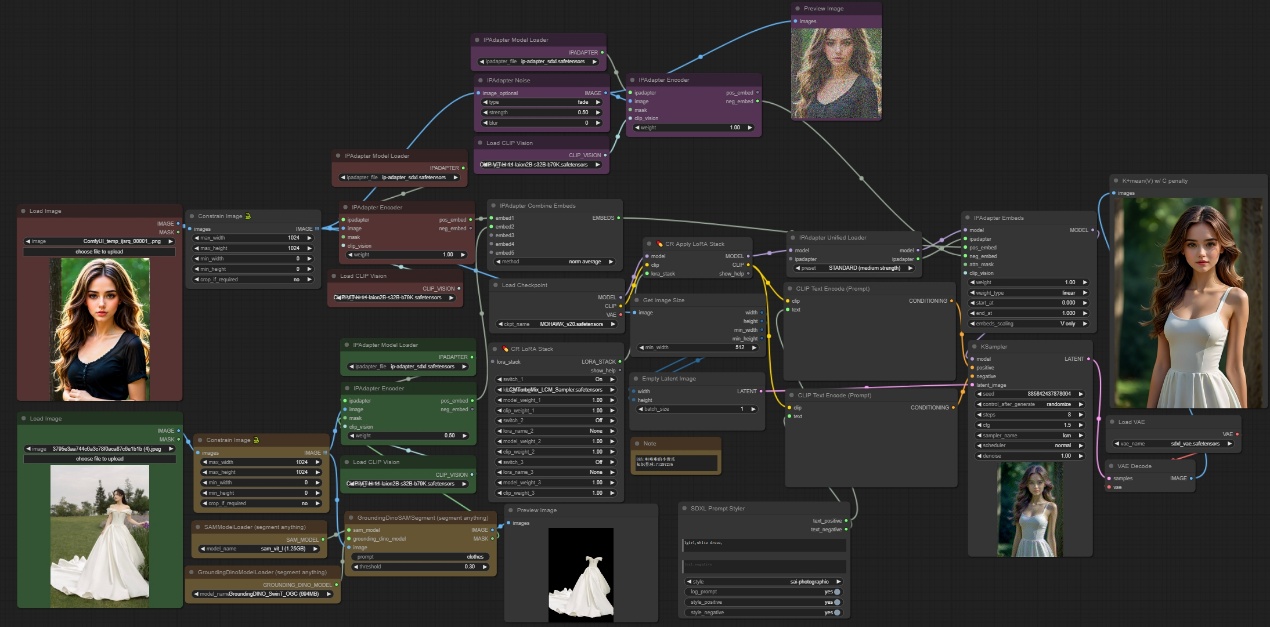The width and height of the screenshot is (1270, 627).
Task: Collapse the SDXL Prompt Styler node
Action: coord(684,508)
